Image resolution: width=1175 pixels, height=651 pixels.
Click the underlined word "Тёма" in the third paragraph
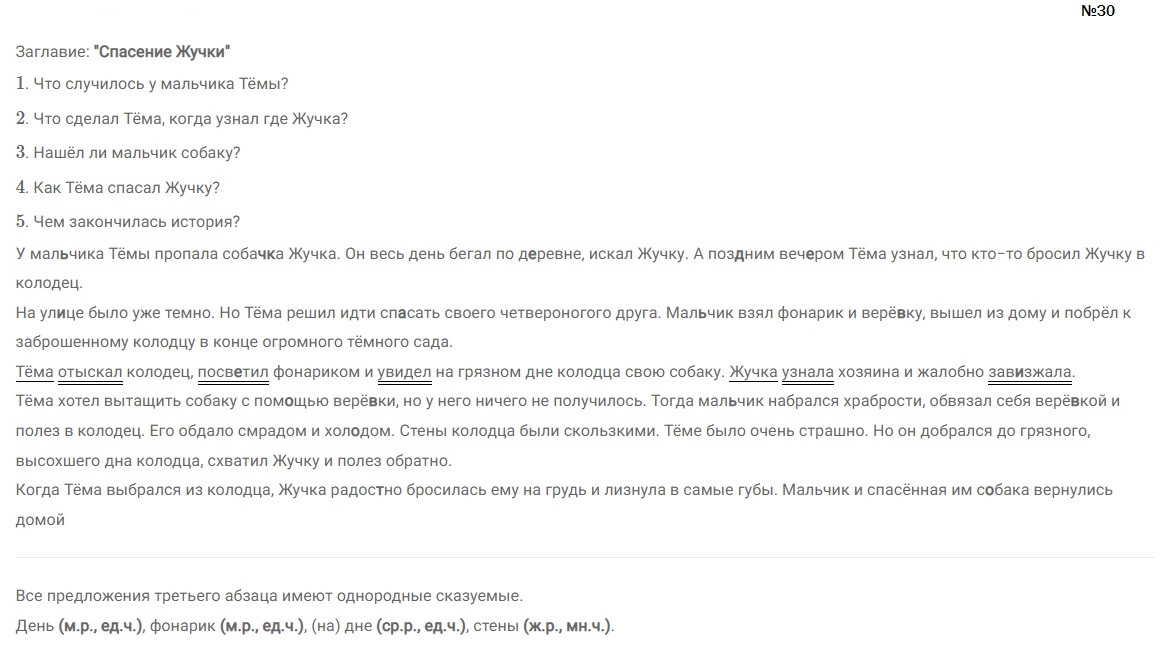(34, 372)
